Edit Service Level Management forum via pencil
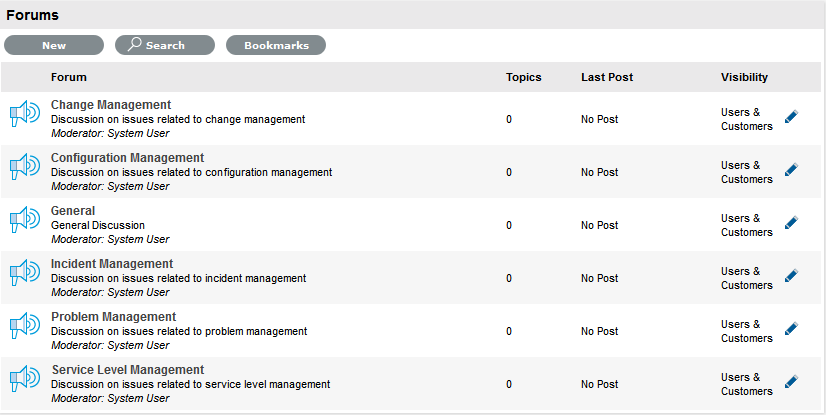Screen dimensions: 826x415 tap(791, 382)
